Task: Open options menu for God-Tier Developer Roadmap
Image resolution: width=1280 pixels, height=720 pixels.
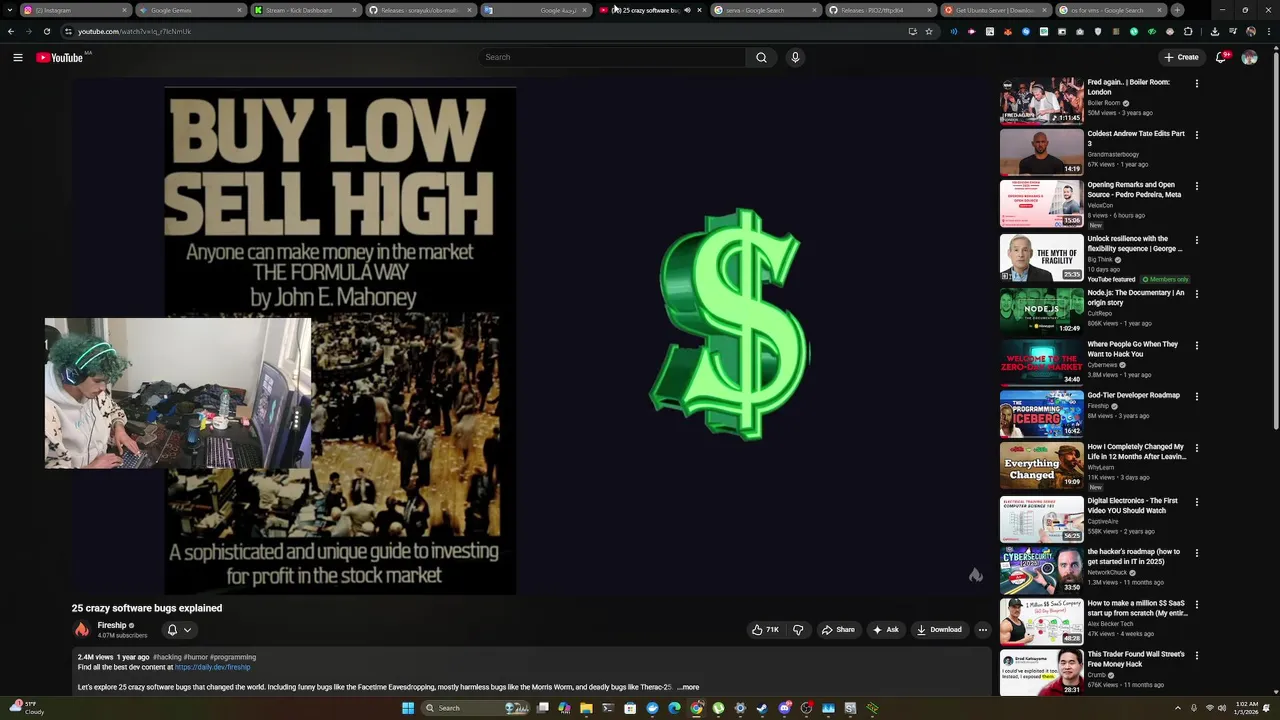Action: (1197, 397)
